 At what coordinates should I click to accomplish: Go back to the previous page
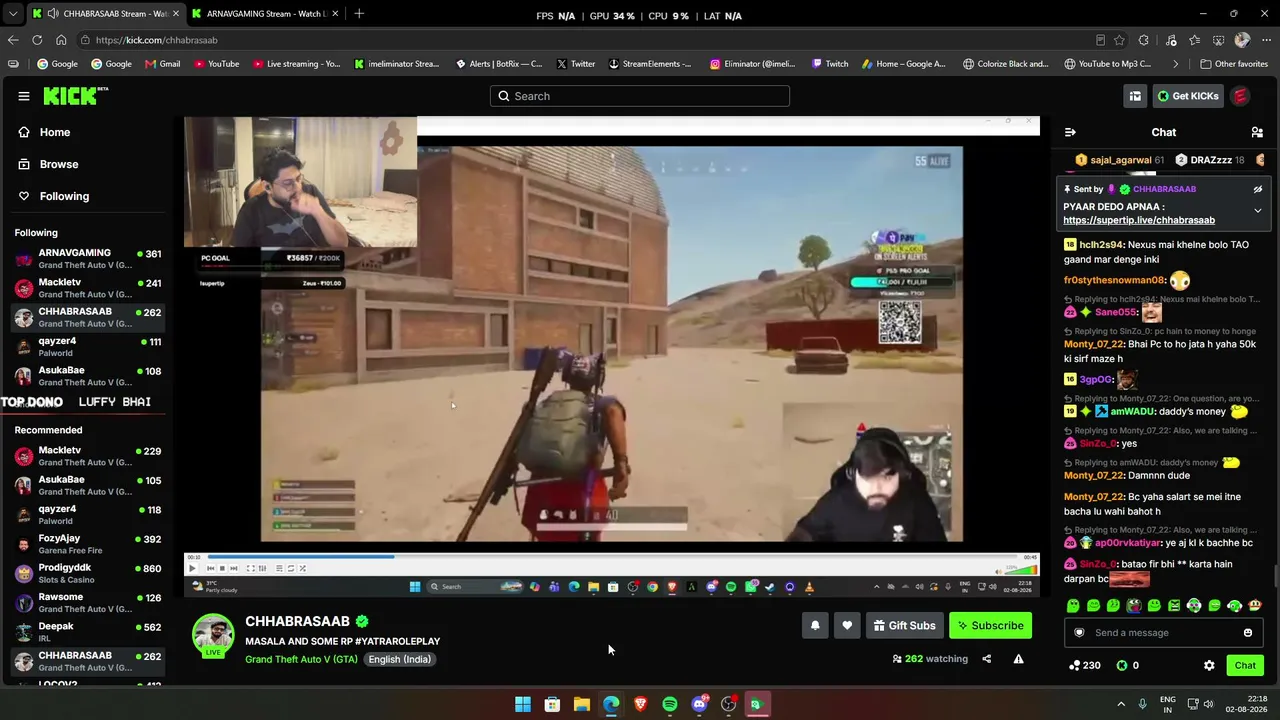click(x=13, y=40)
